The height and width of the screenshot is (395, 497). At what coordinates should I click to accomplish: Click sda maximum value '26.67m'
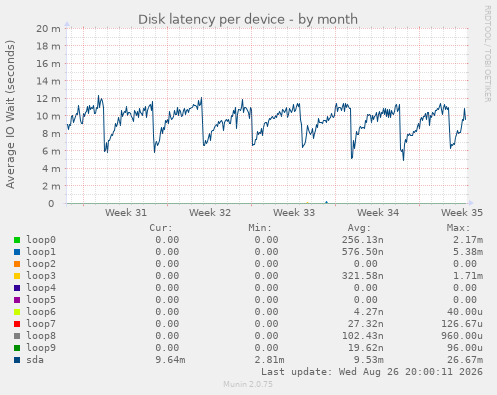pyautogui.click(x=462, y=360)
